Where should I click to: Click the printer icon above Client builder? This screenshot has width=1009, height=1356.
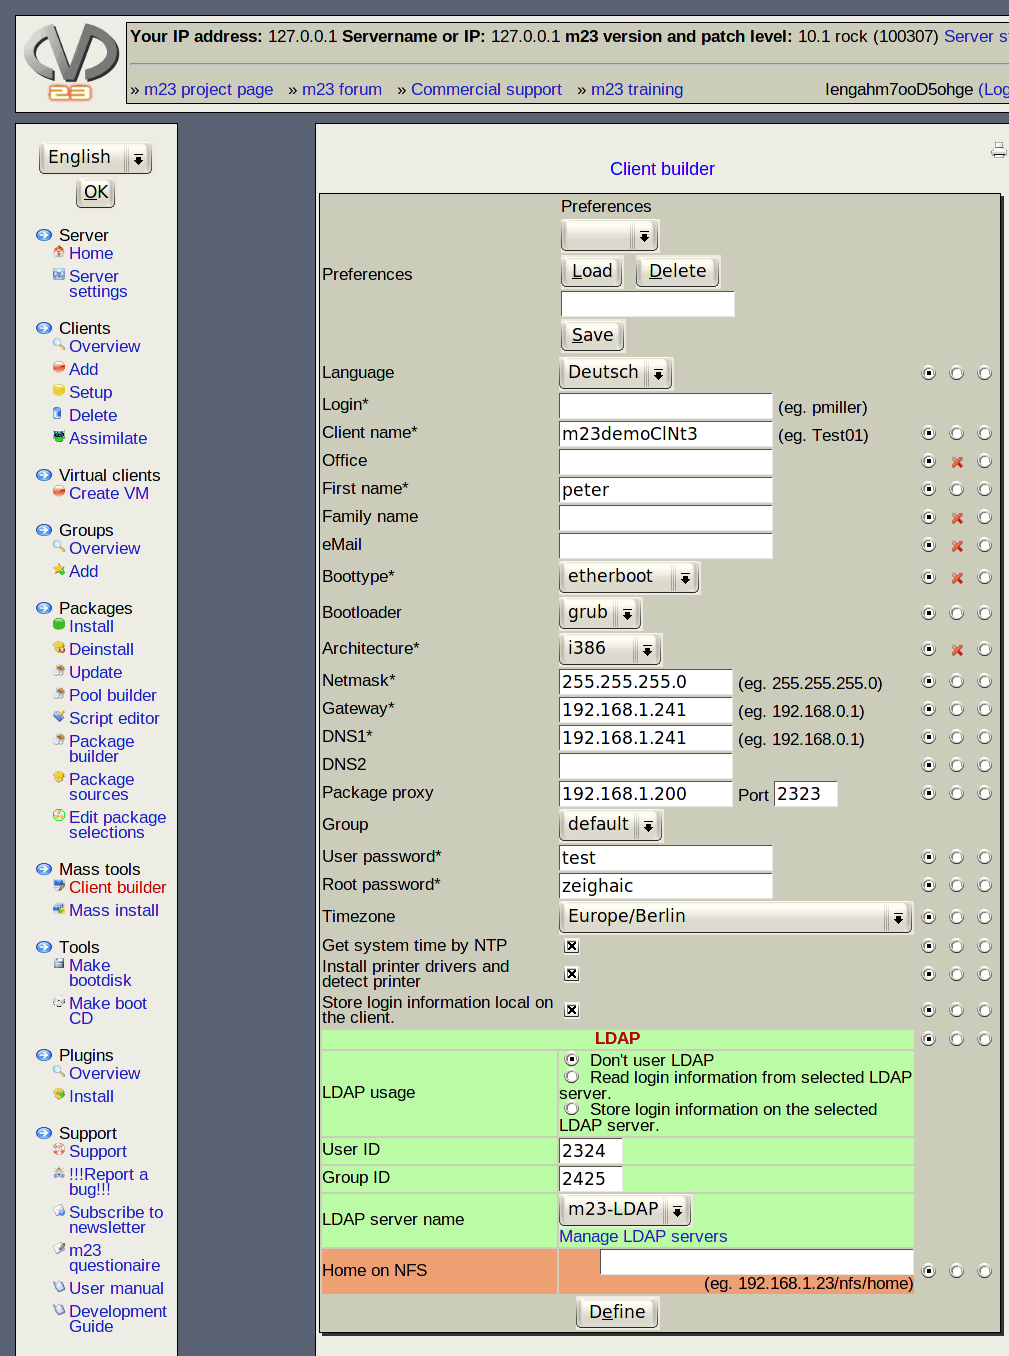tap(998, 150)
